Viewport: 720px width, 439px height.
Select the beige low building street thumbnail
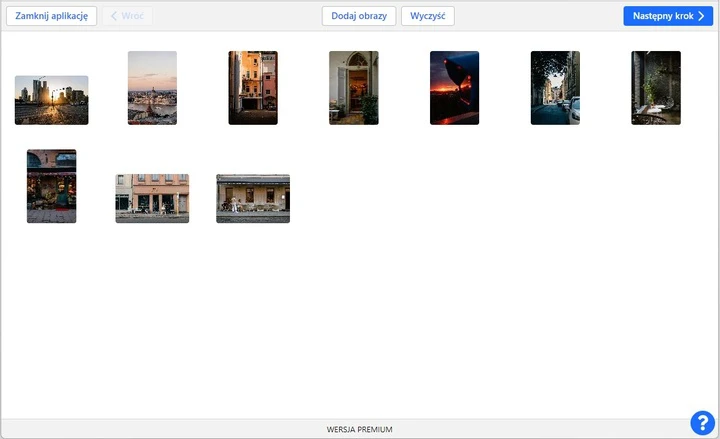[x=253, y=198]
